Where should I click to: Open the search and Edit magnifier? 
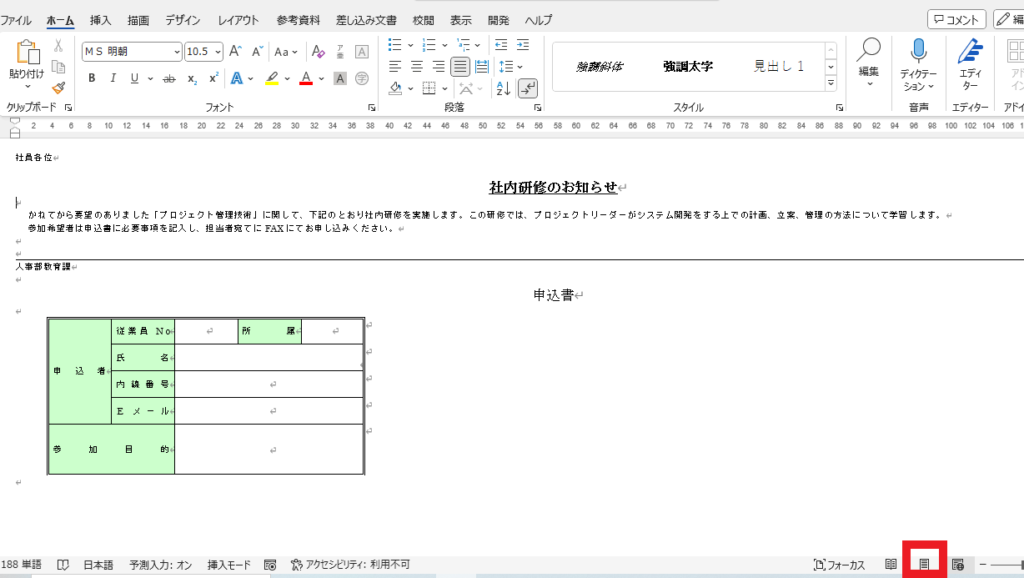point(869,50)
